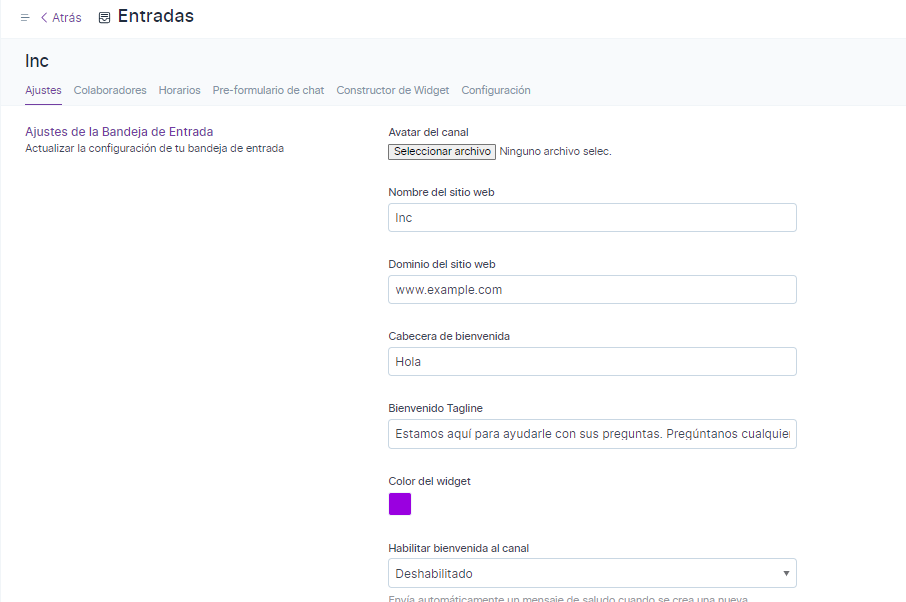The image size is (906, 602).
Task: Focus the Dominio del sitio web field
Action: tap(592, 290)
